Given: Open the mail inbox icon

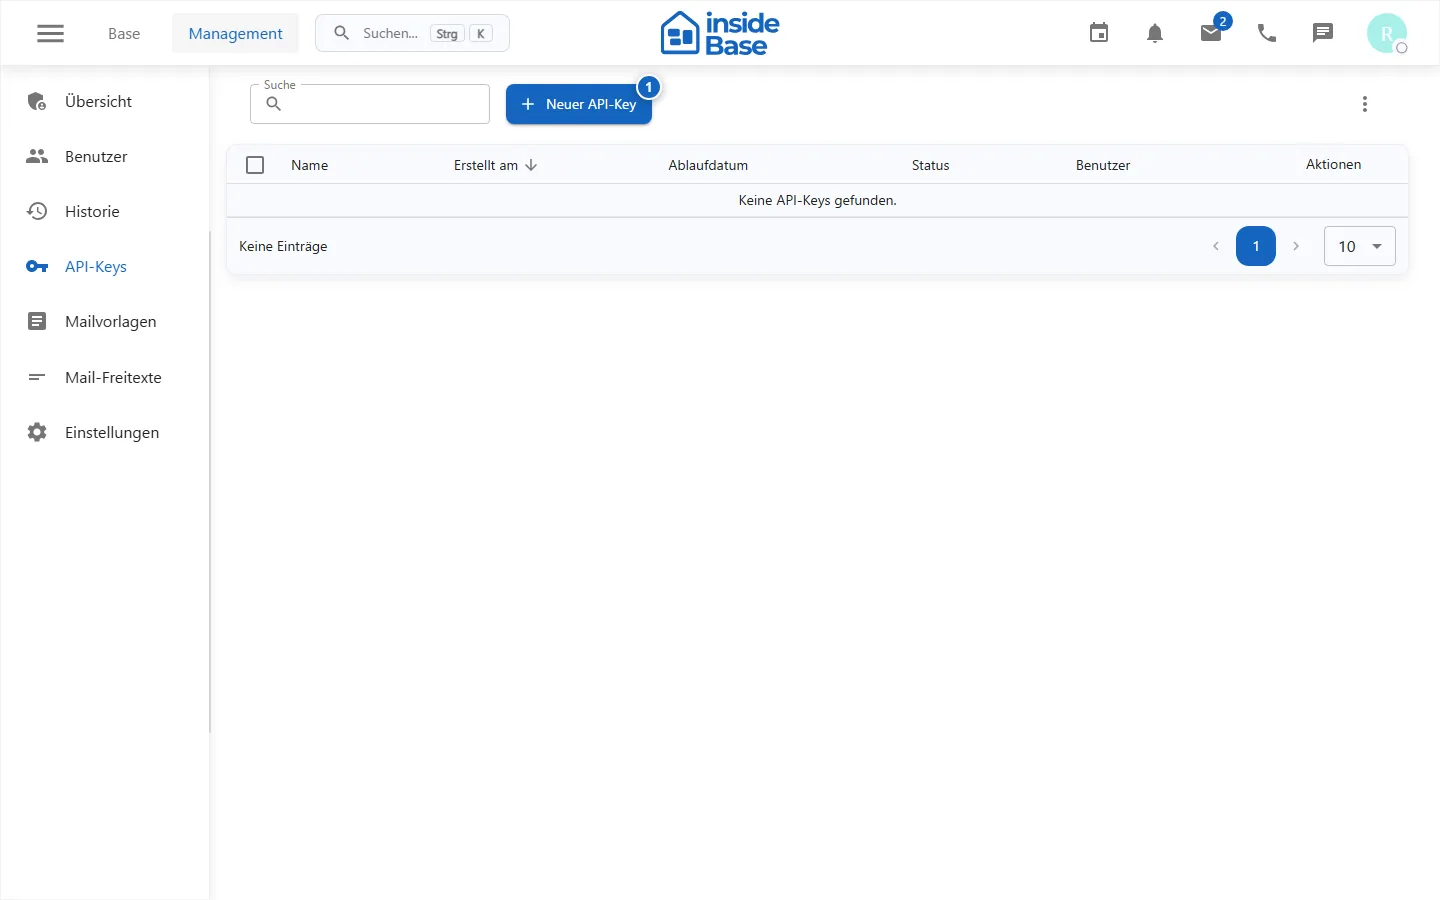Looking at the screenshot, I should 1211,33.
